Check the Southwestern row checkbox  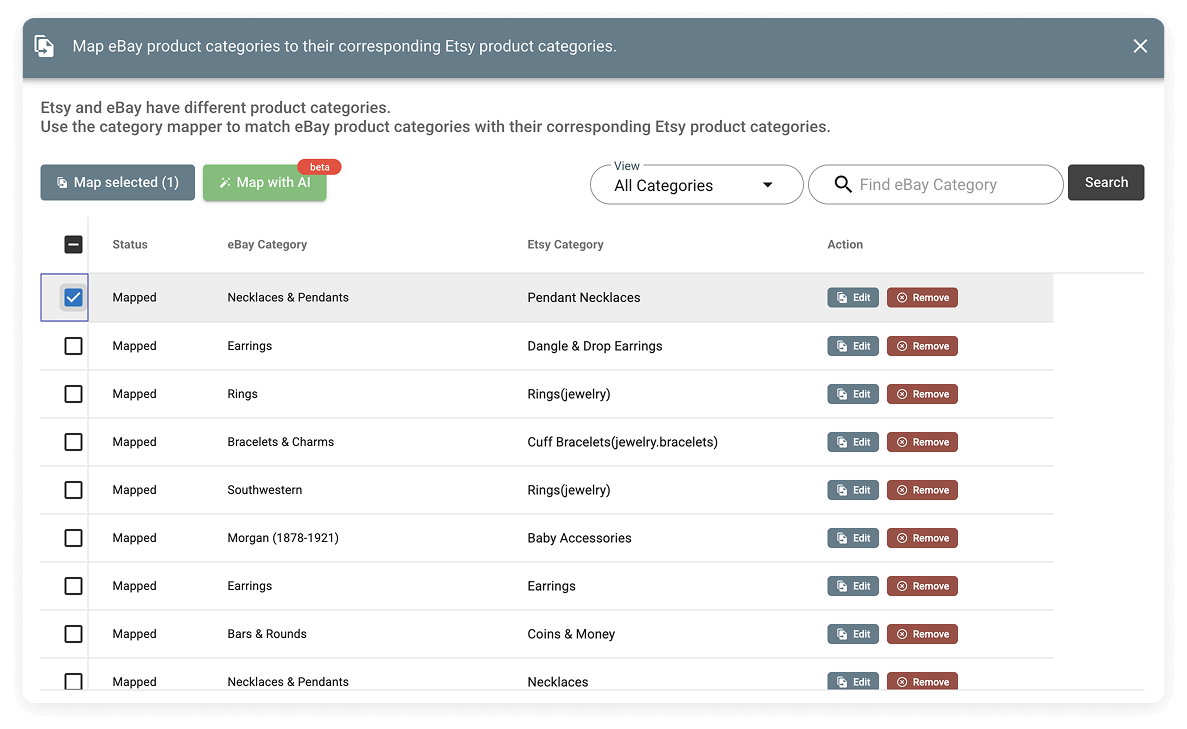click(x=73, y=490)
